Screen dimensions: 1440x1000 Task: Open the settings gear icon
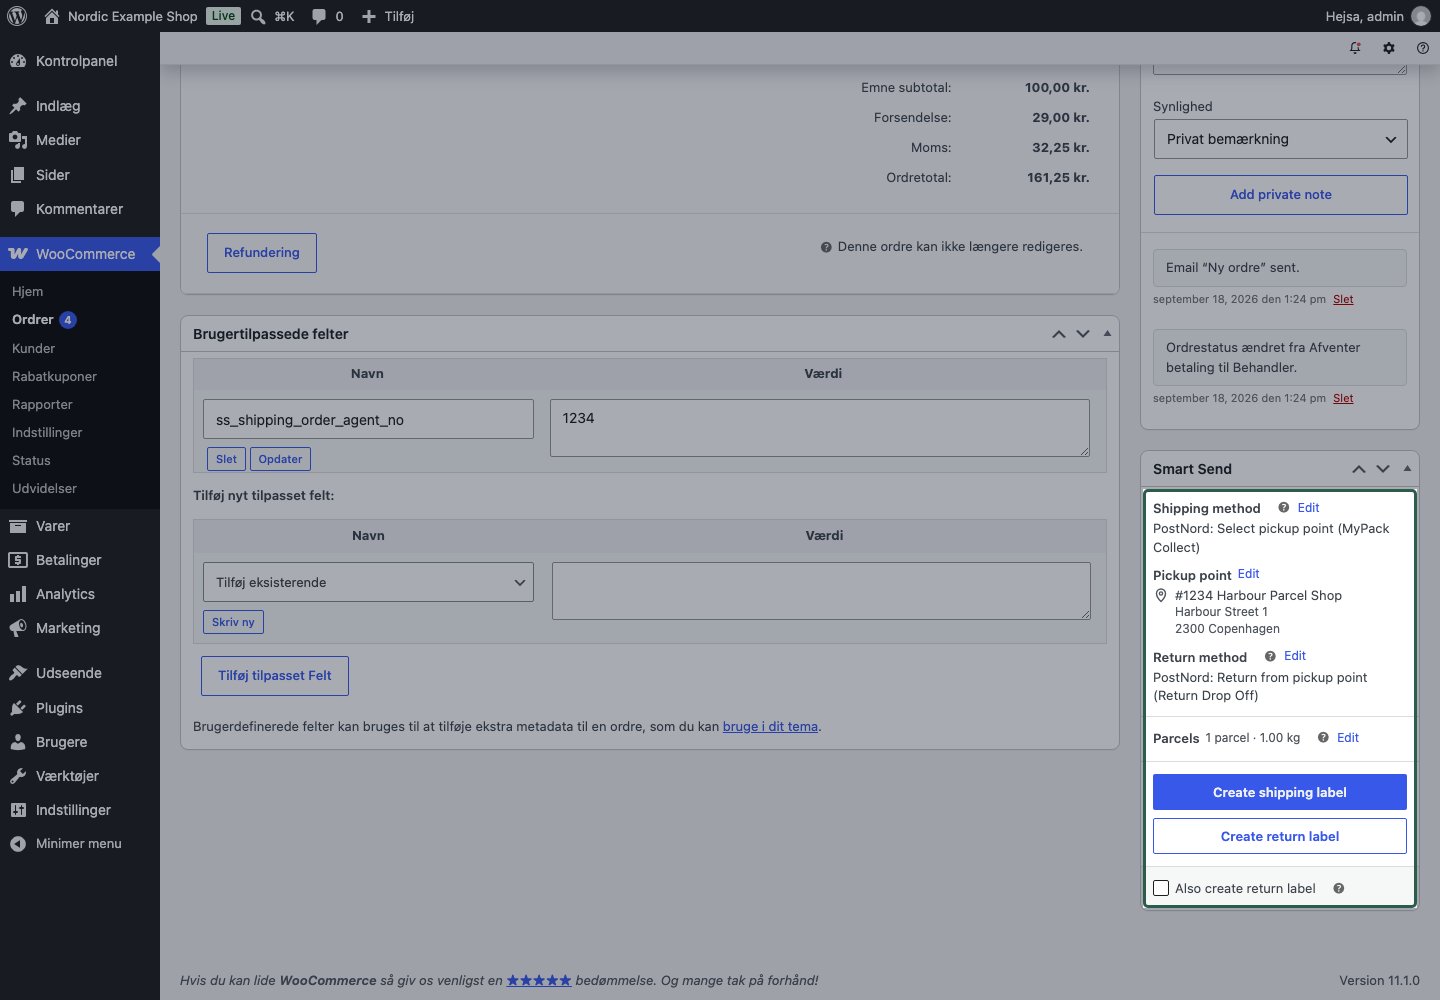coord(1389,48)
